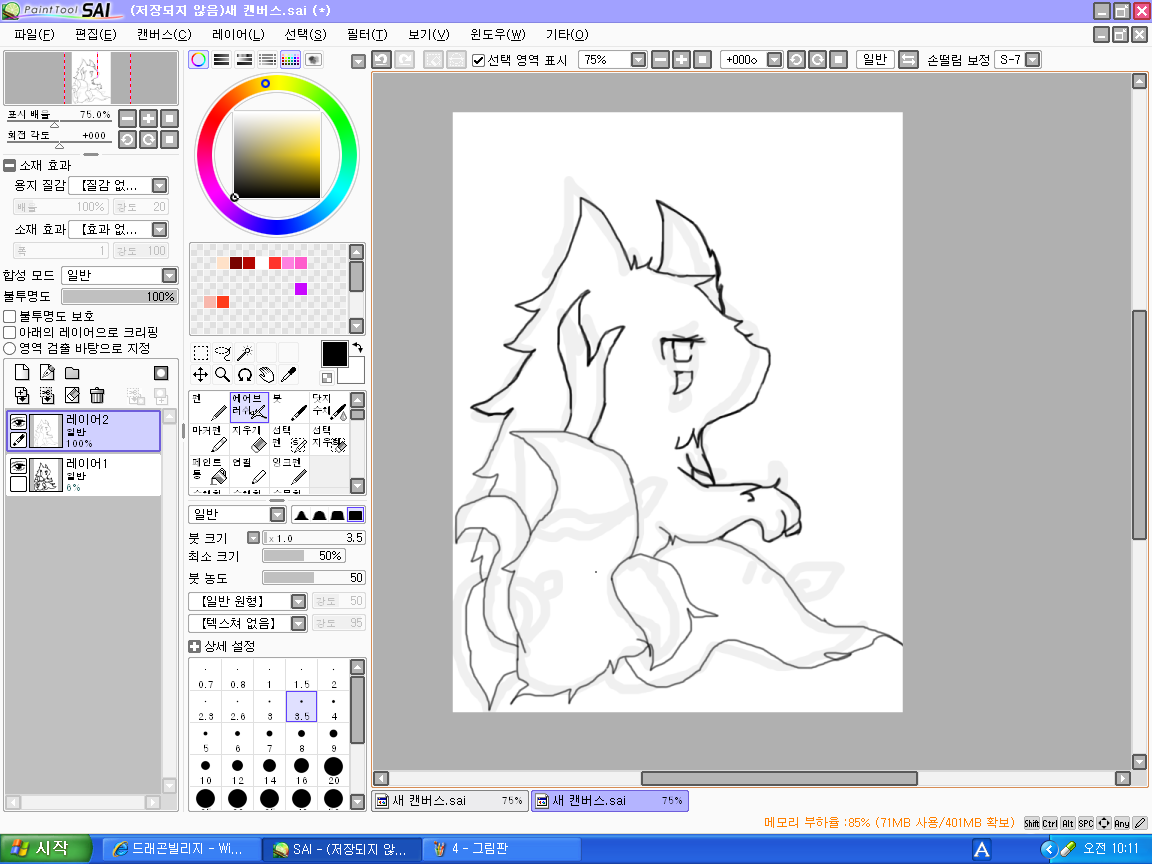This screenshot has height=864, width=1152.
Task: Pick the magic wand tool
Action: 244,352
